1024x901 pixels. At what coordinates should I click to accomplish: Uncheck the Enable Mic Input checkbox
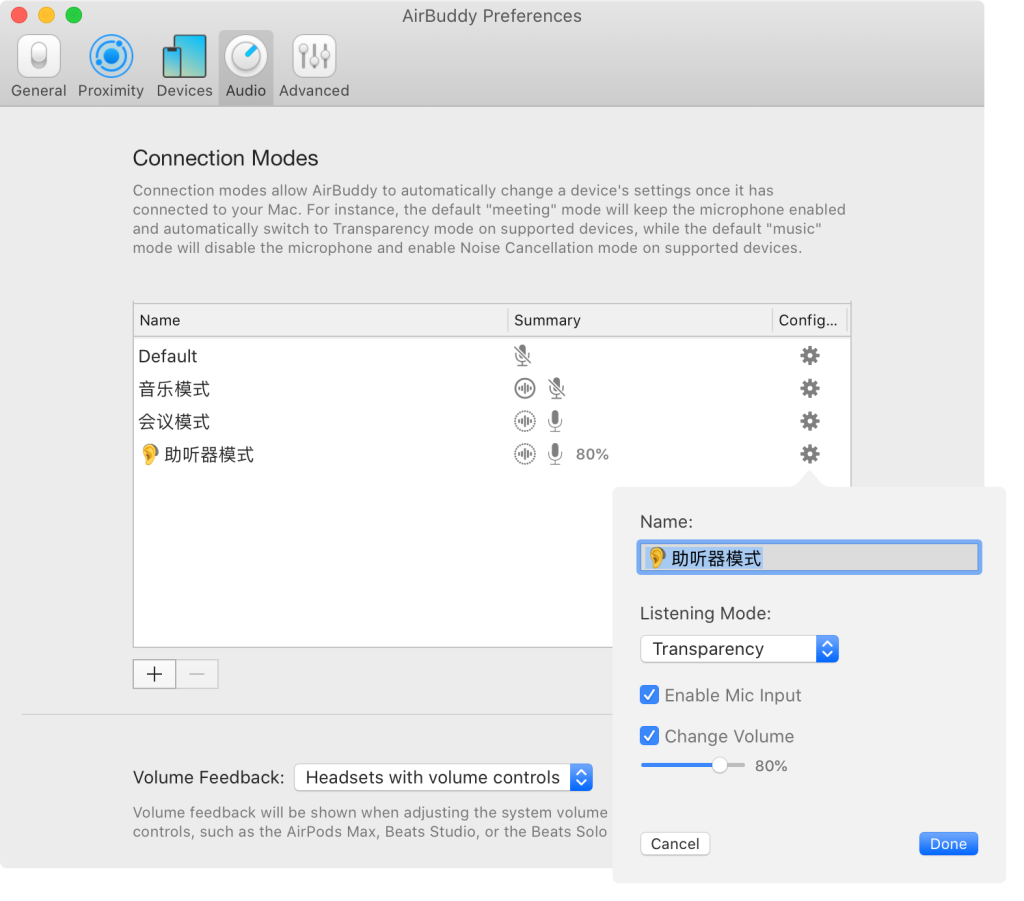(x=650, y=695)
